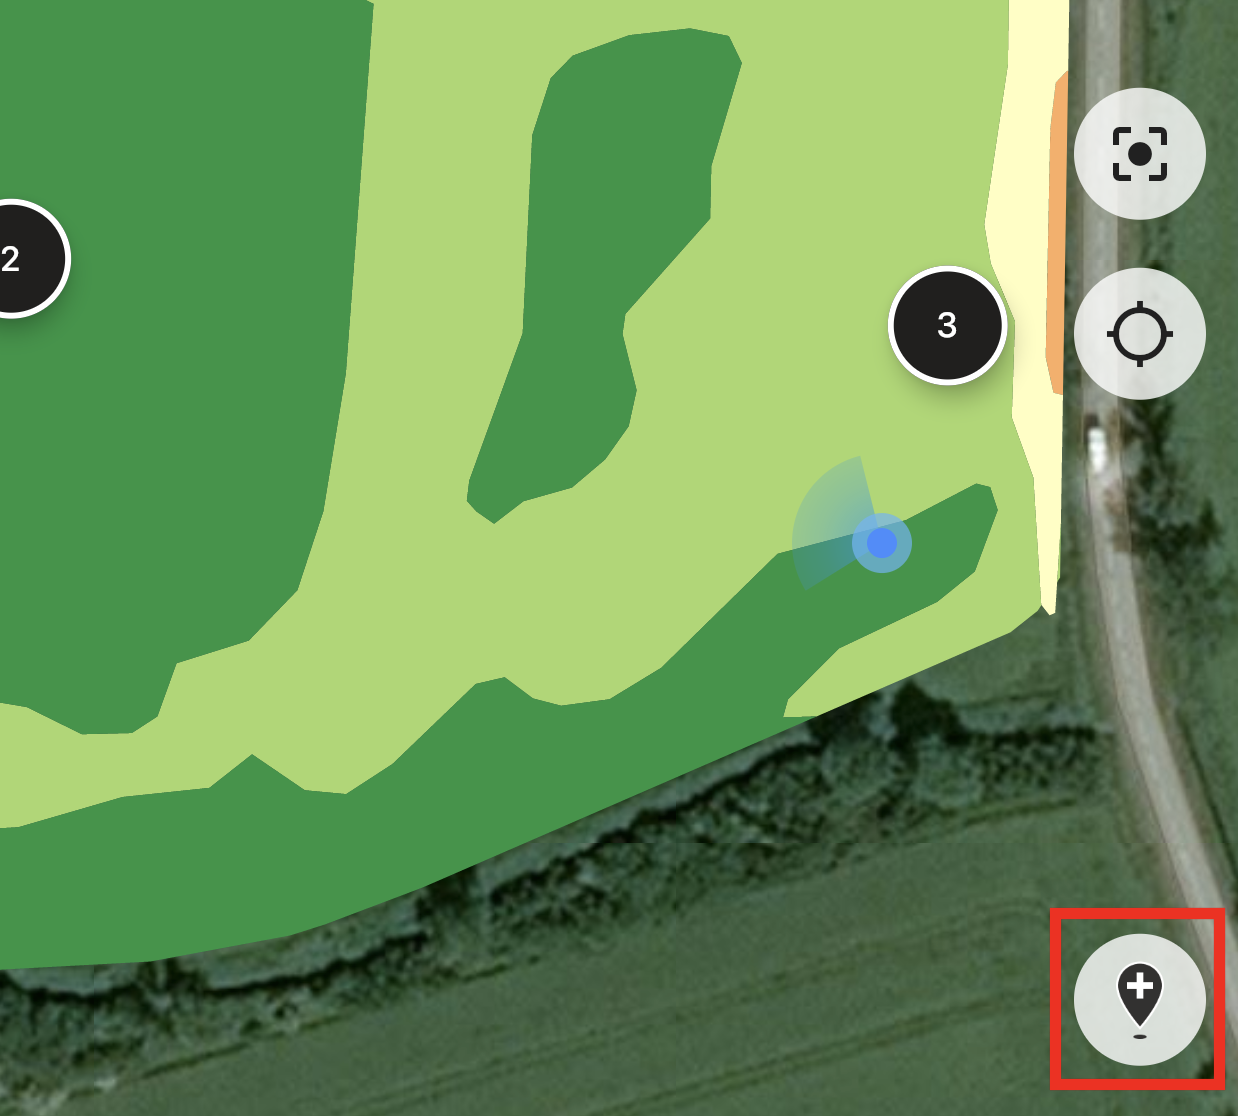Click the focus frame field view icon
This screenshot has width=1238, height=1116.
pos(1139,153)
